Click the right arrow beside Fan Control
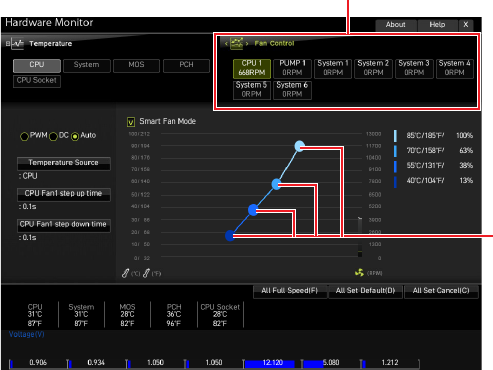Viewport: 493px width, 370px height. tap(247, 43)
